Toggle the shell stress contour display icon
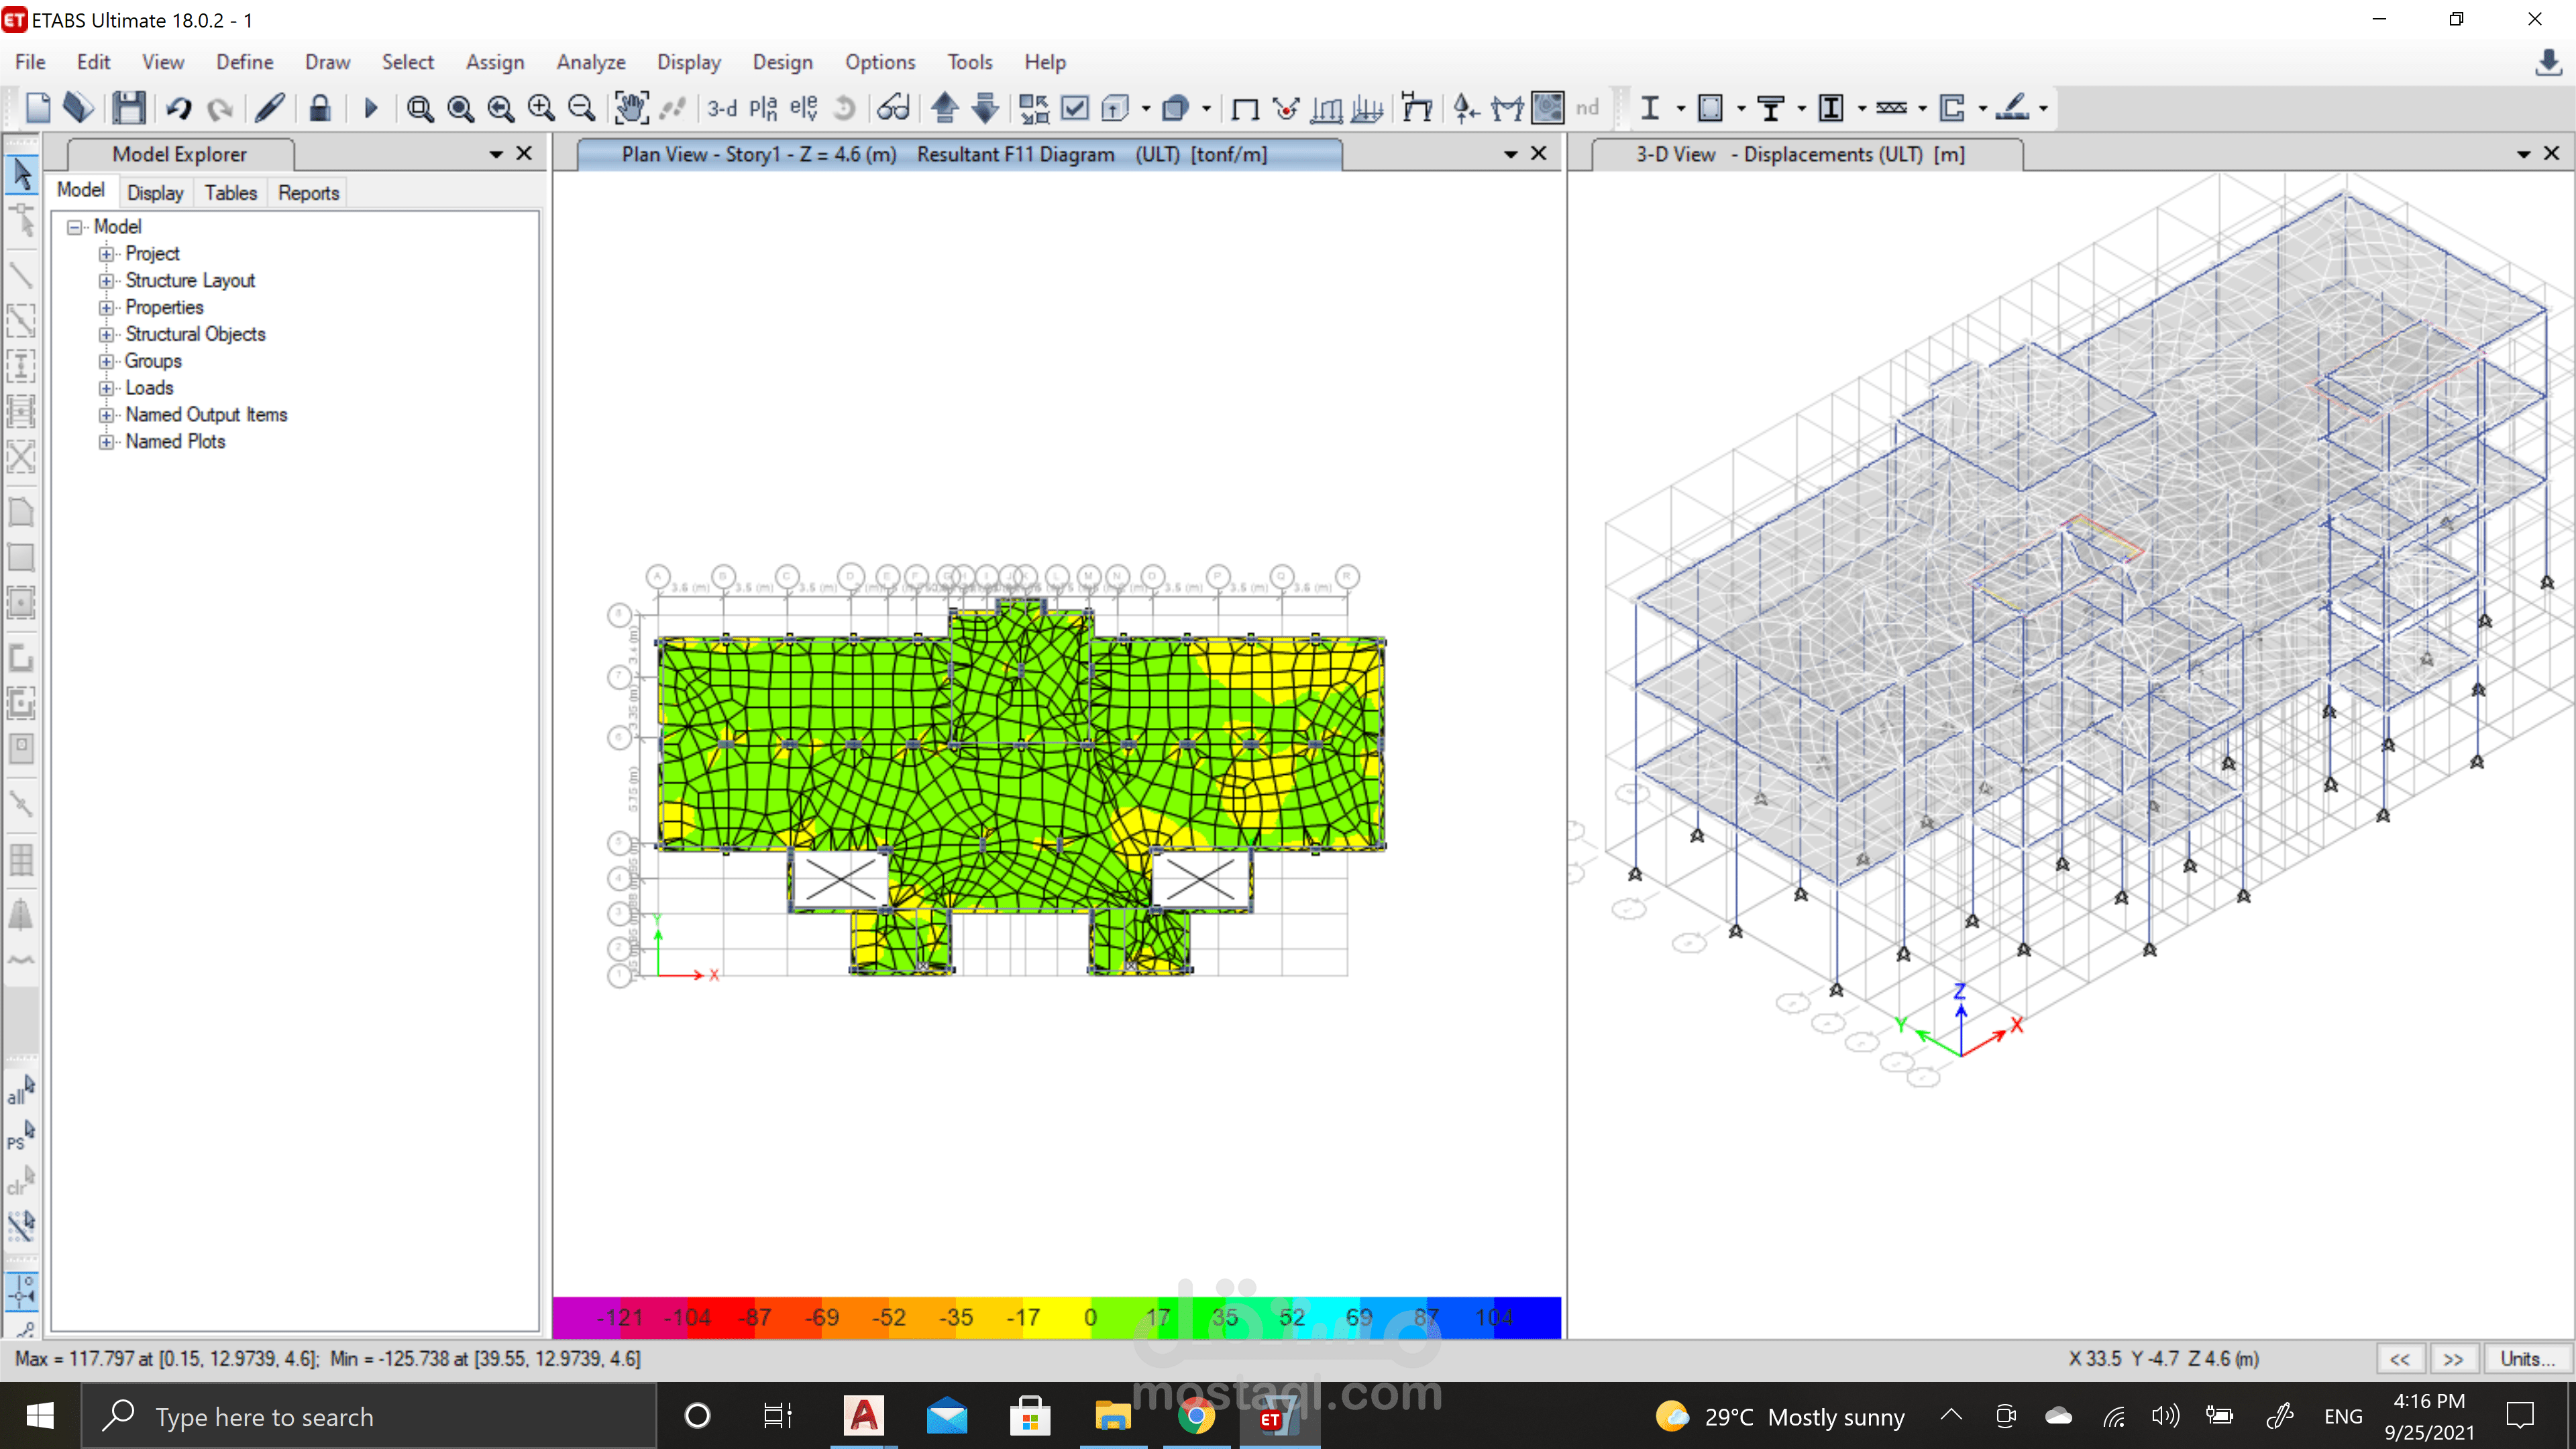This screenshot has width=2576, height=1449. point(1547,108)
